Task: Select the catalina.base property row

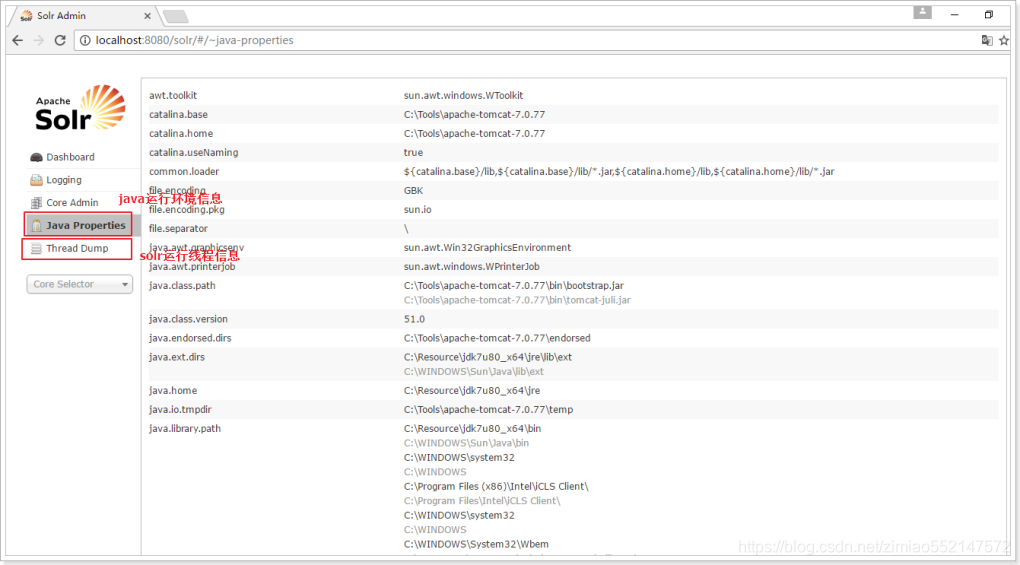Action: [573, 114]
